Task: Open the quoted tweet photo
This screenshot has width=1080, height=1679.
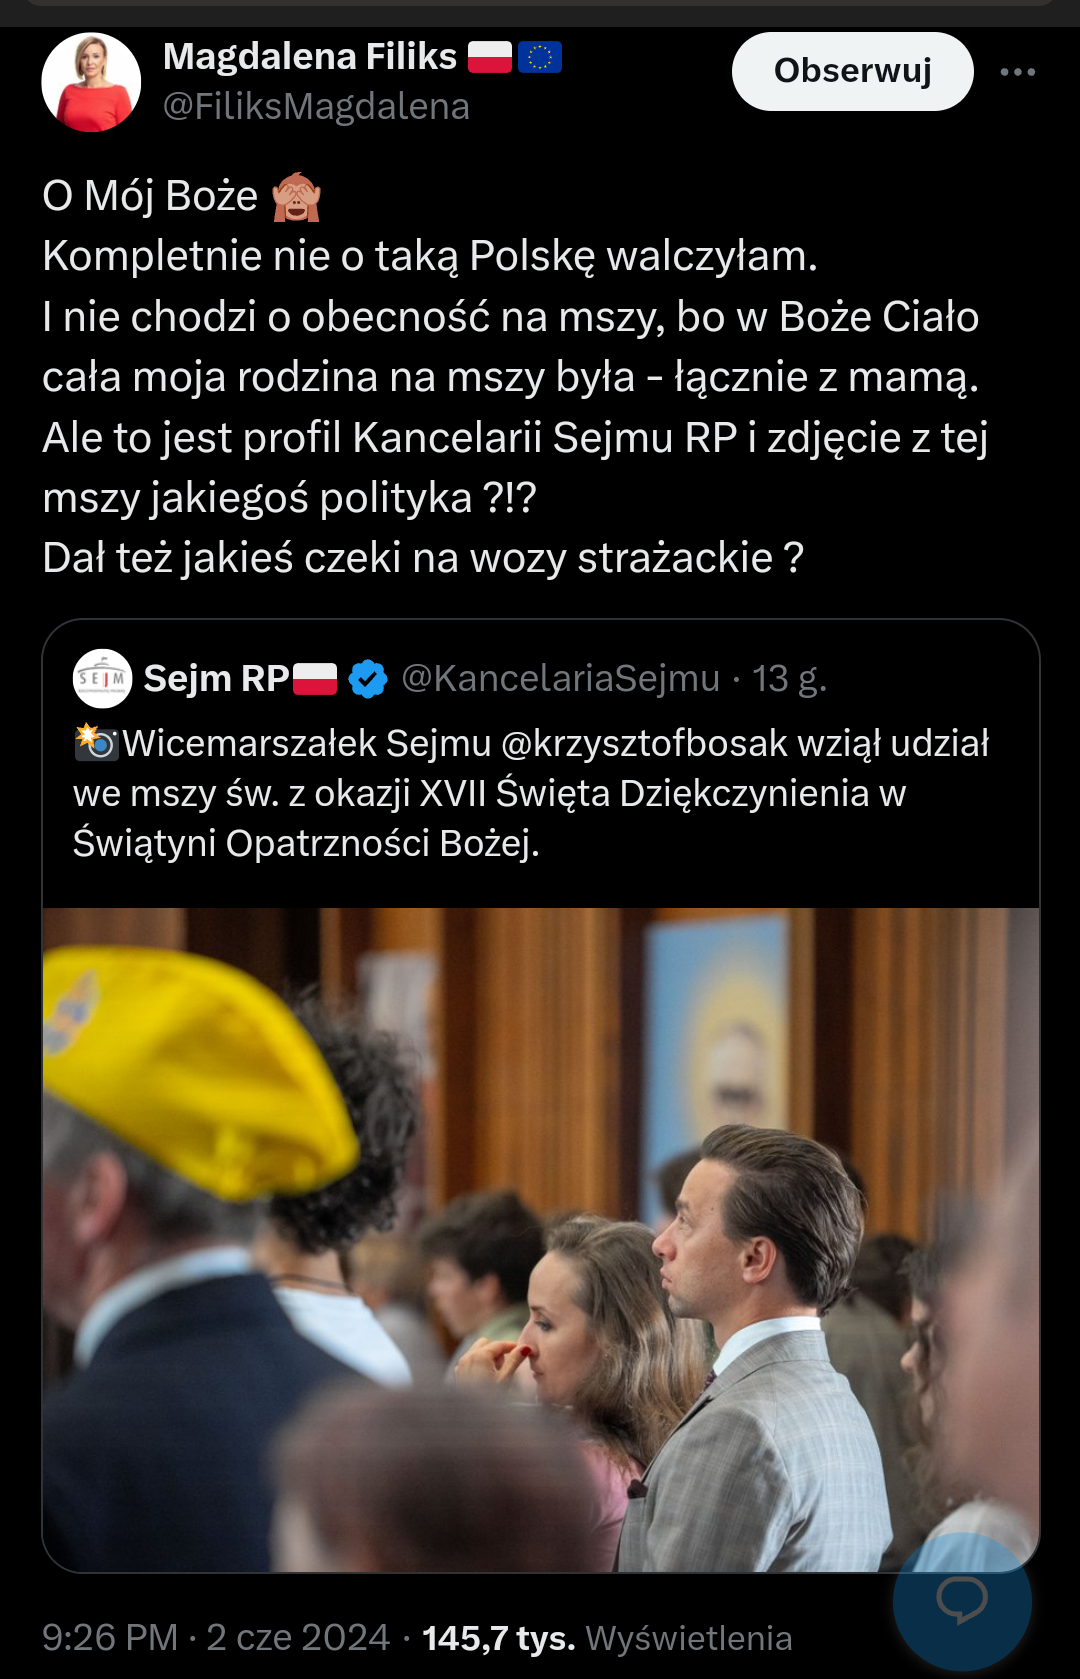Action: (x=541, y=1240)
